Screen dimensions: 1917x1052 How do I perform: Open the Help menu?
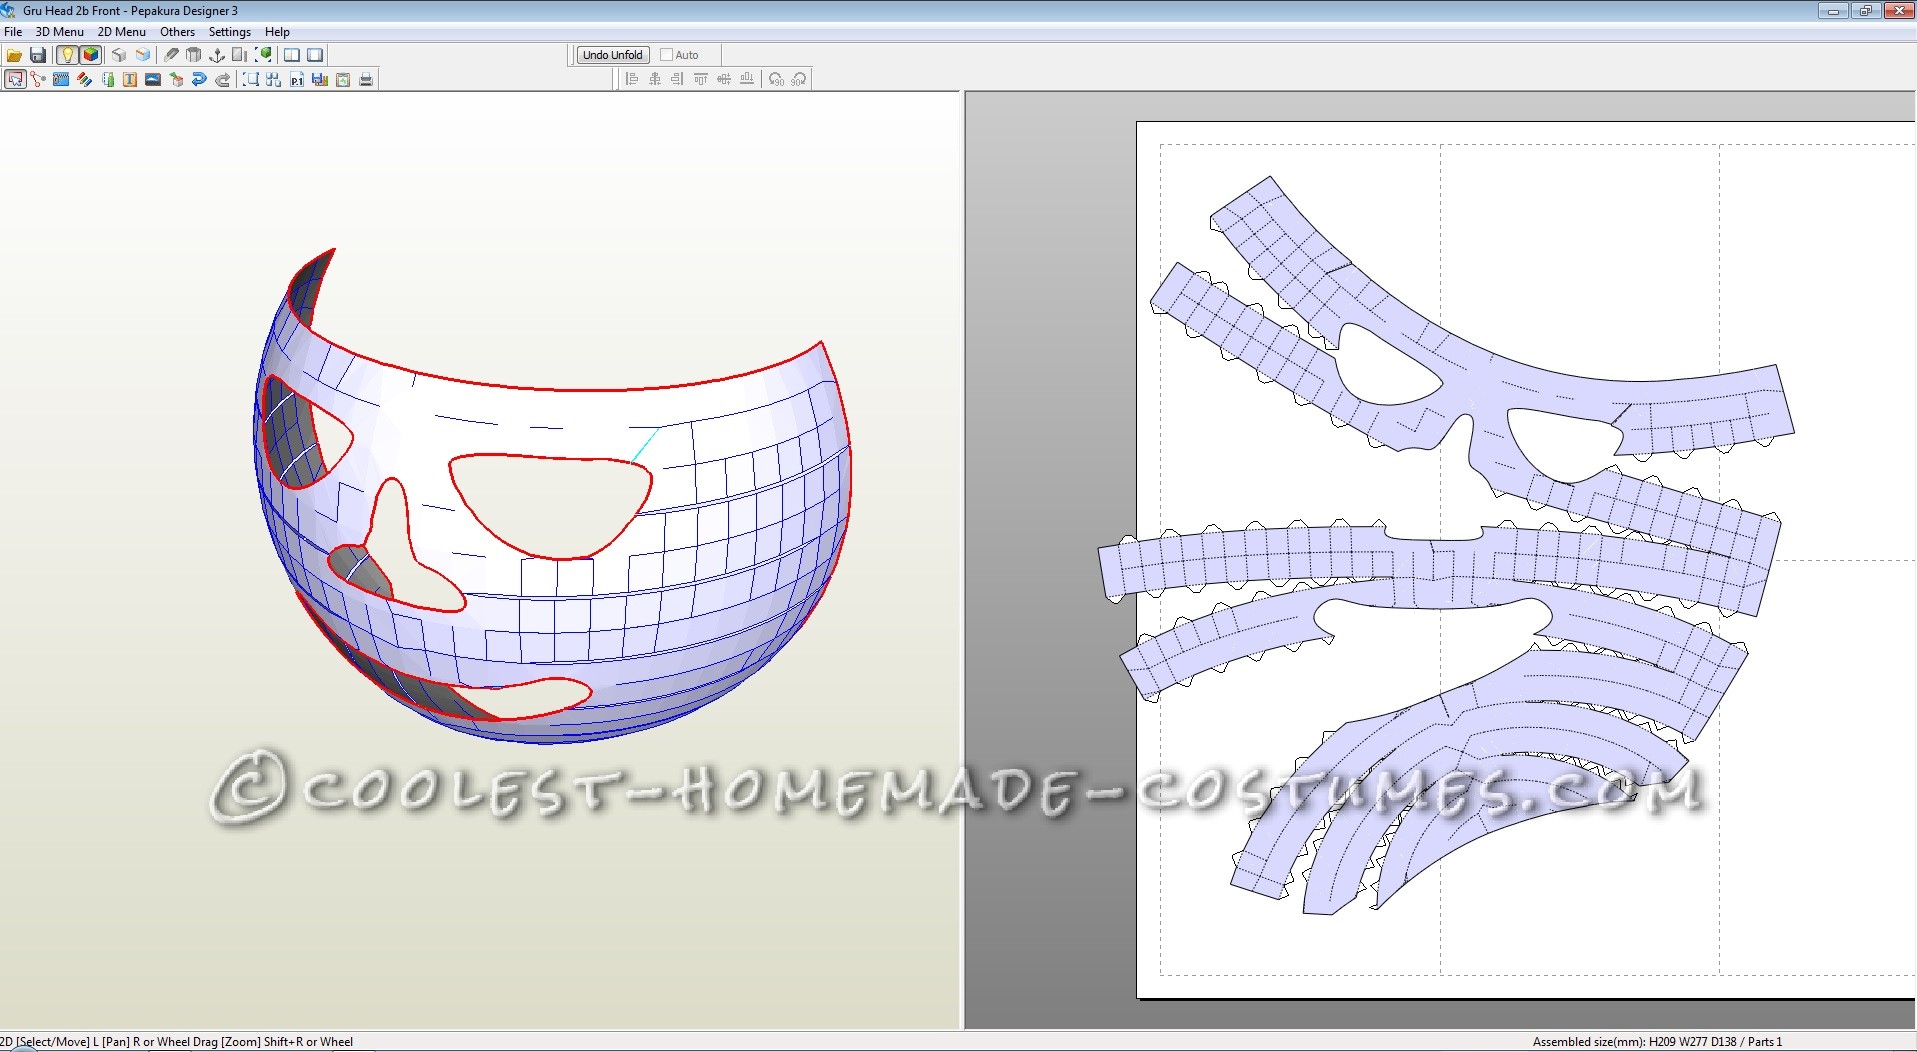click(x=277, y=32)
